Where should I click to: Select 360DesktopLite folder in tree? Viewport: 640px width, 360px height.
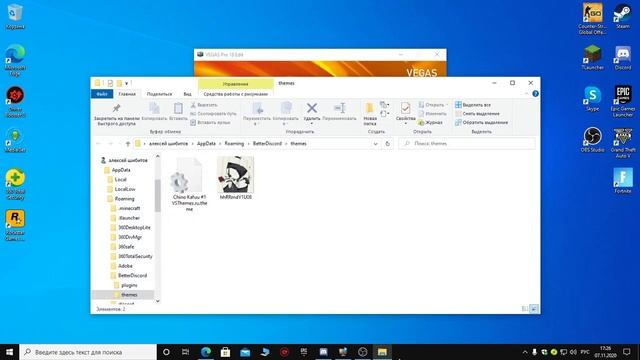point(134,227)
